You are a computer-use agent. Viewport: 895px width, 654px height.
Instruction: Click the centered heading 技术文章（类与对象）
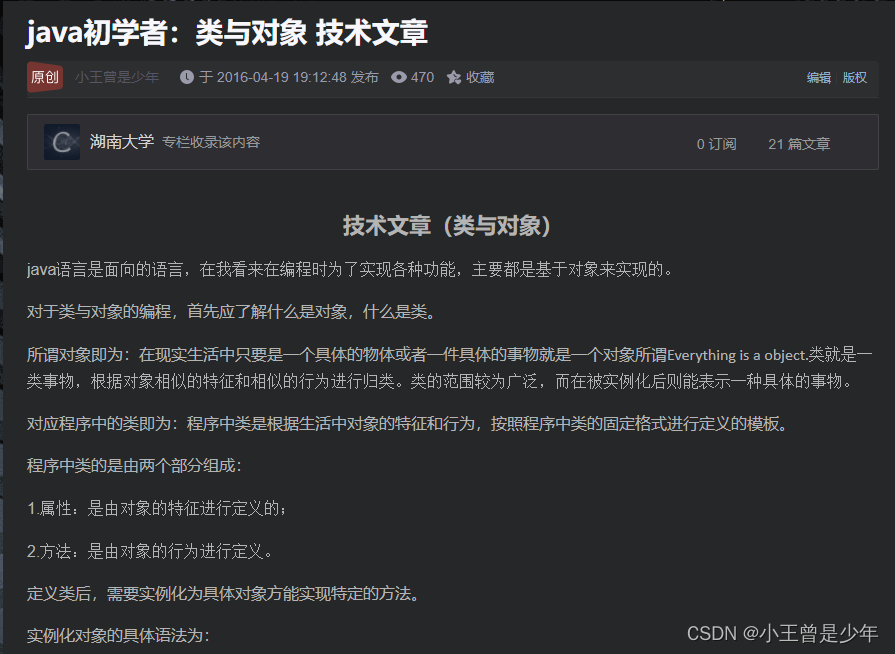pyautogui.click(x=447, y=226)
